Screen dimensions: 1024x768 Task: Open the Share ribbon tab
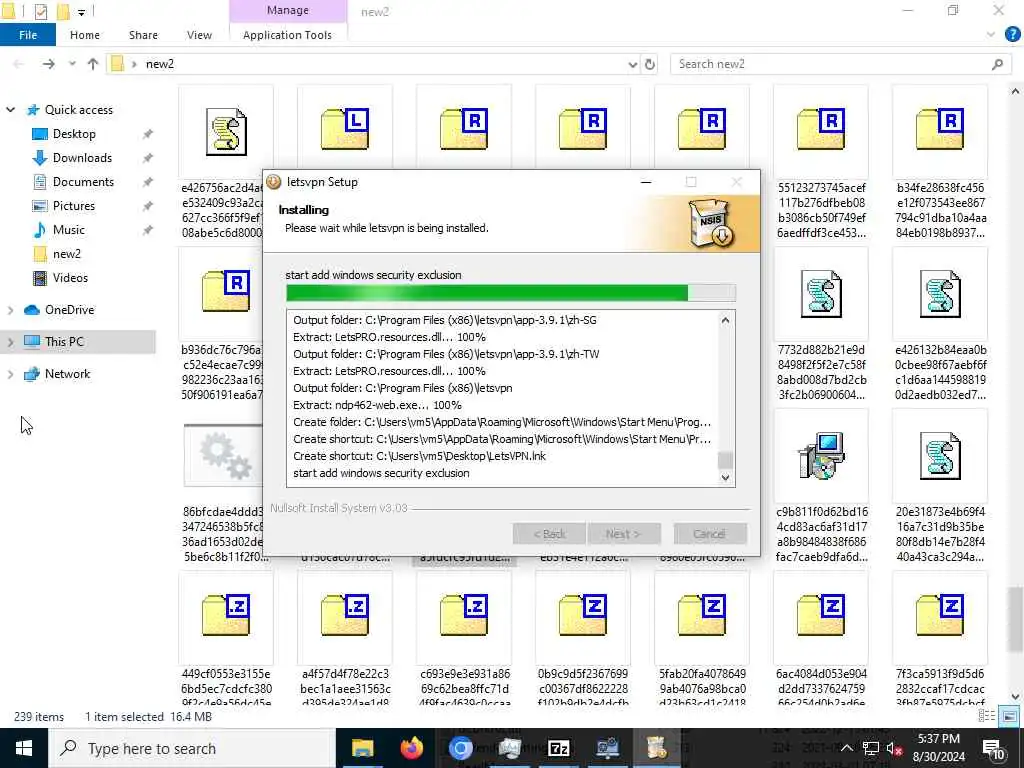[x=143, y=35]
